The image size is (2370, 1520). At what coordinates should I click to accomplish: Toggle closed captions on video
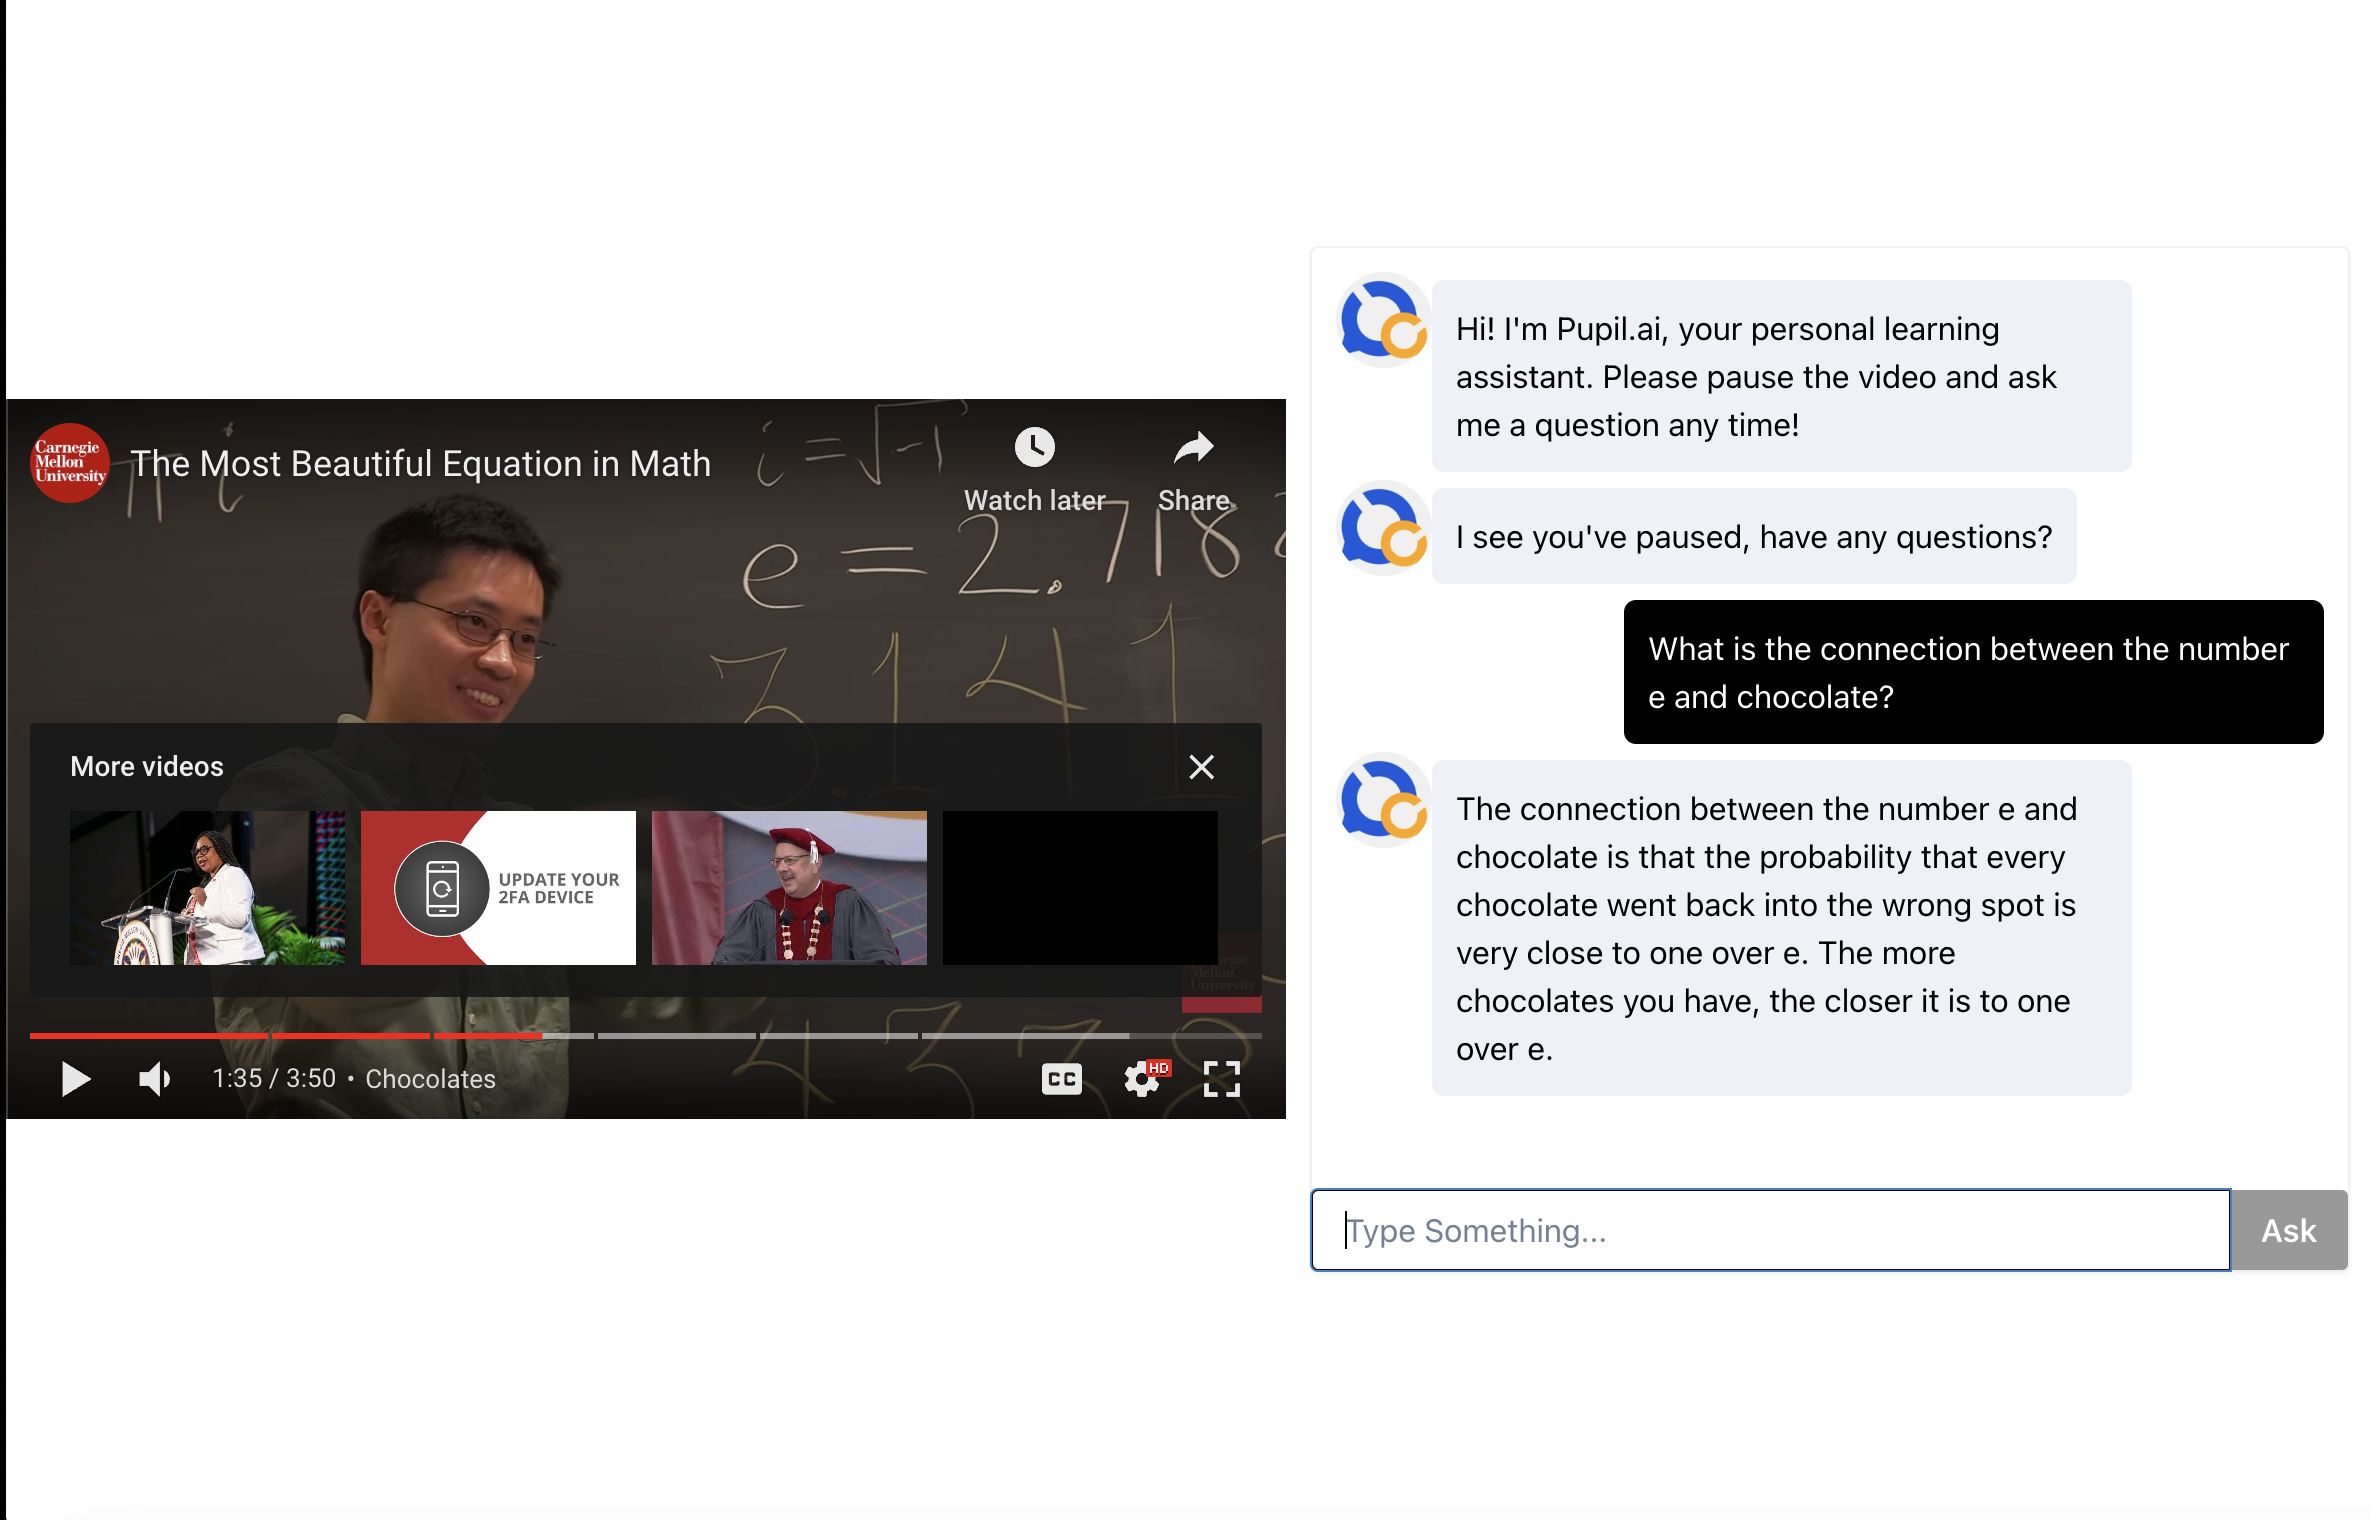[x=1061, y=1079]
